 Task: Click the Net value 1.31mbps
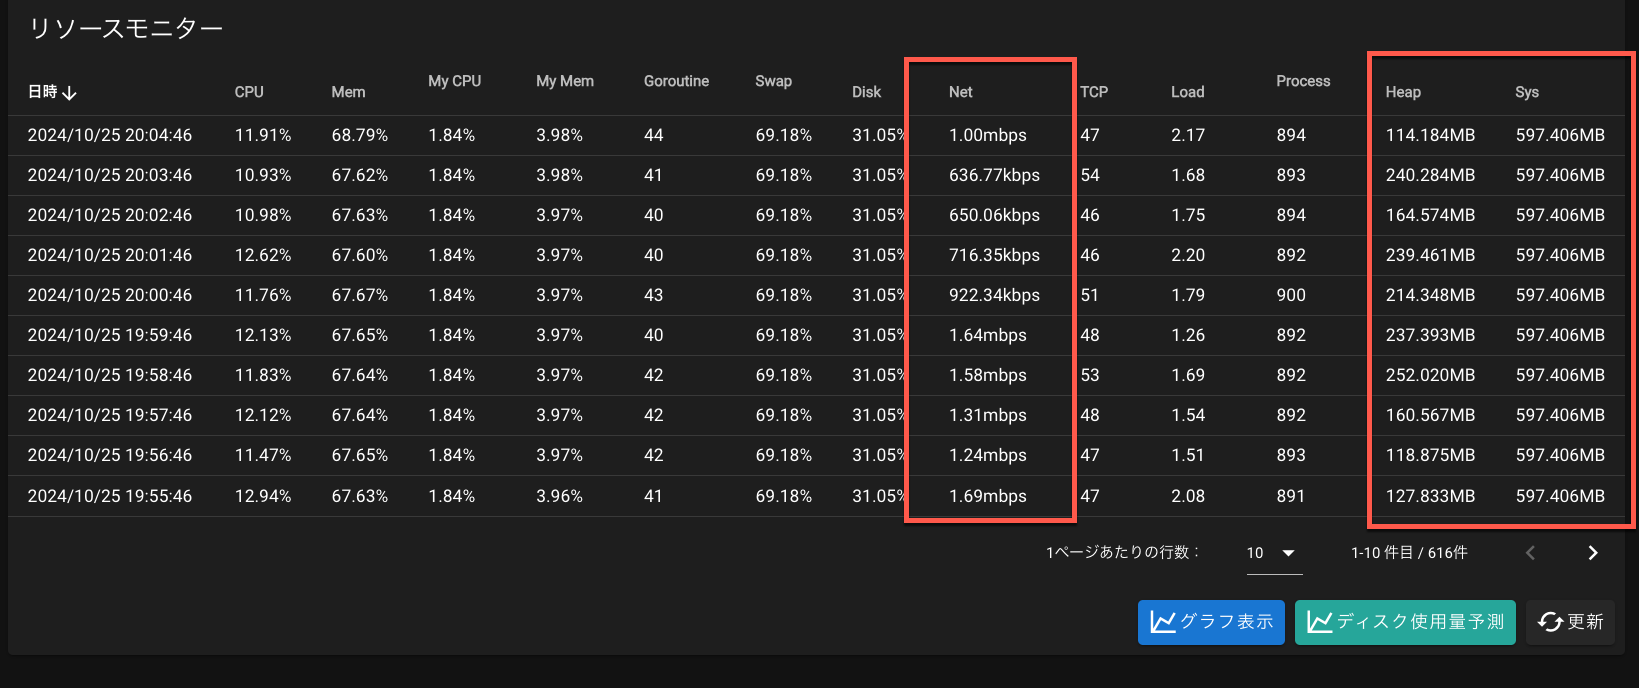pos(988,415)
